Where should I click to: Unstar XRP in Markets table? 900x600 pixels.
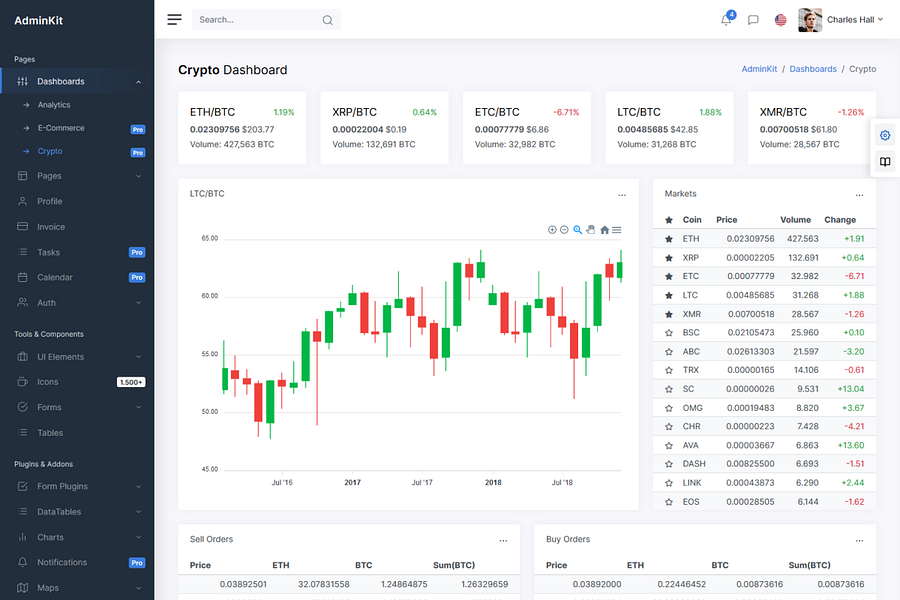(x=669, y=258)
